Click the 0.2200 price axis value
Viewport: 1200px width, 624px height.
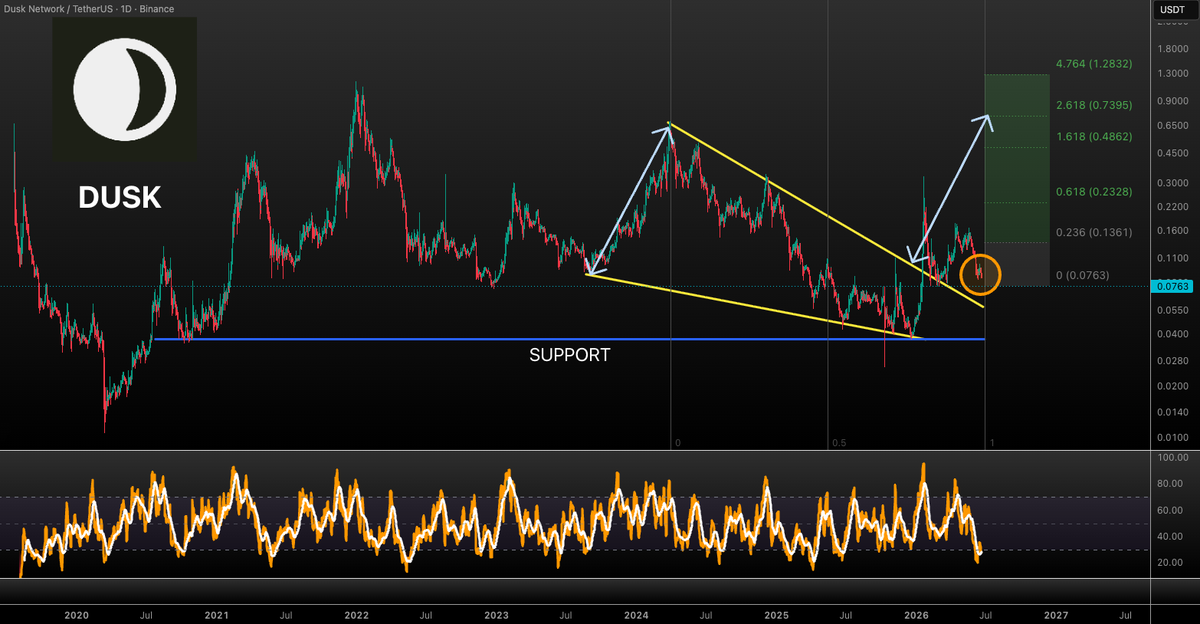(1172, 207)
